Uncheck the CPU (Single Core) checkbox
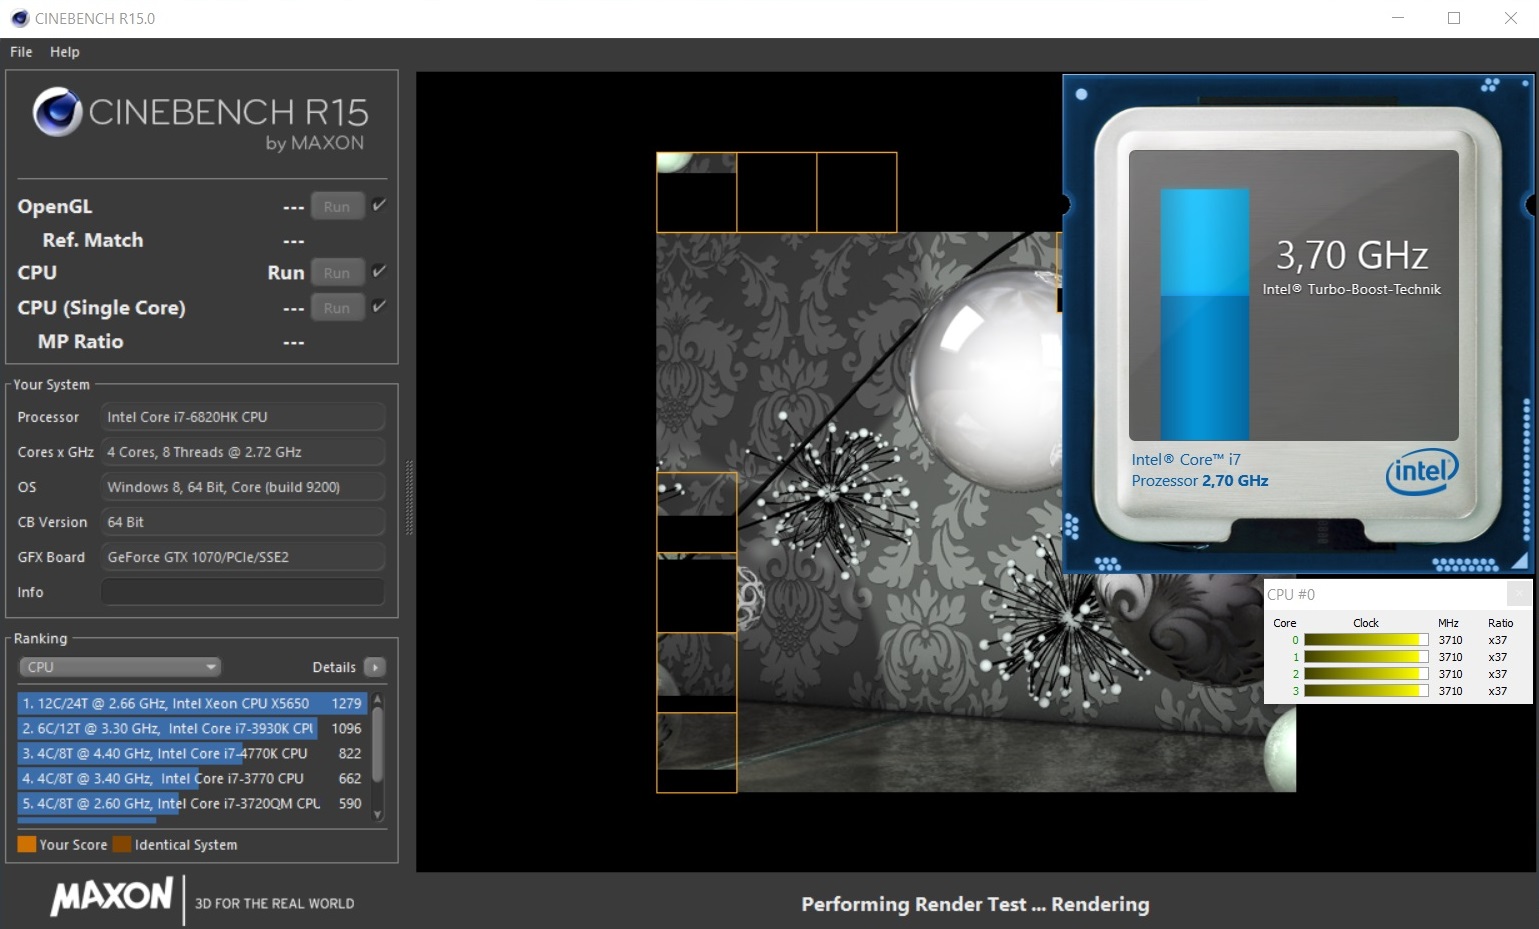 pyautogui.click(x=379, y=306)
